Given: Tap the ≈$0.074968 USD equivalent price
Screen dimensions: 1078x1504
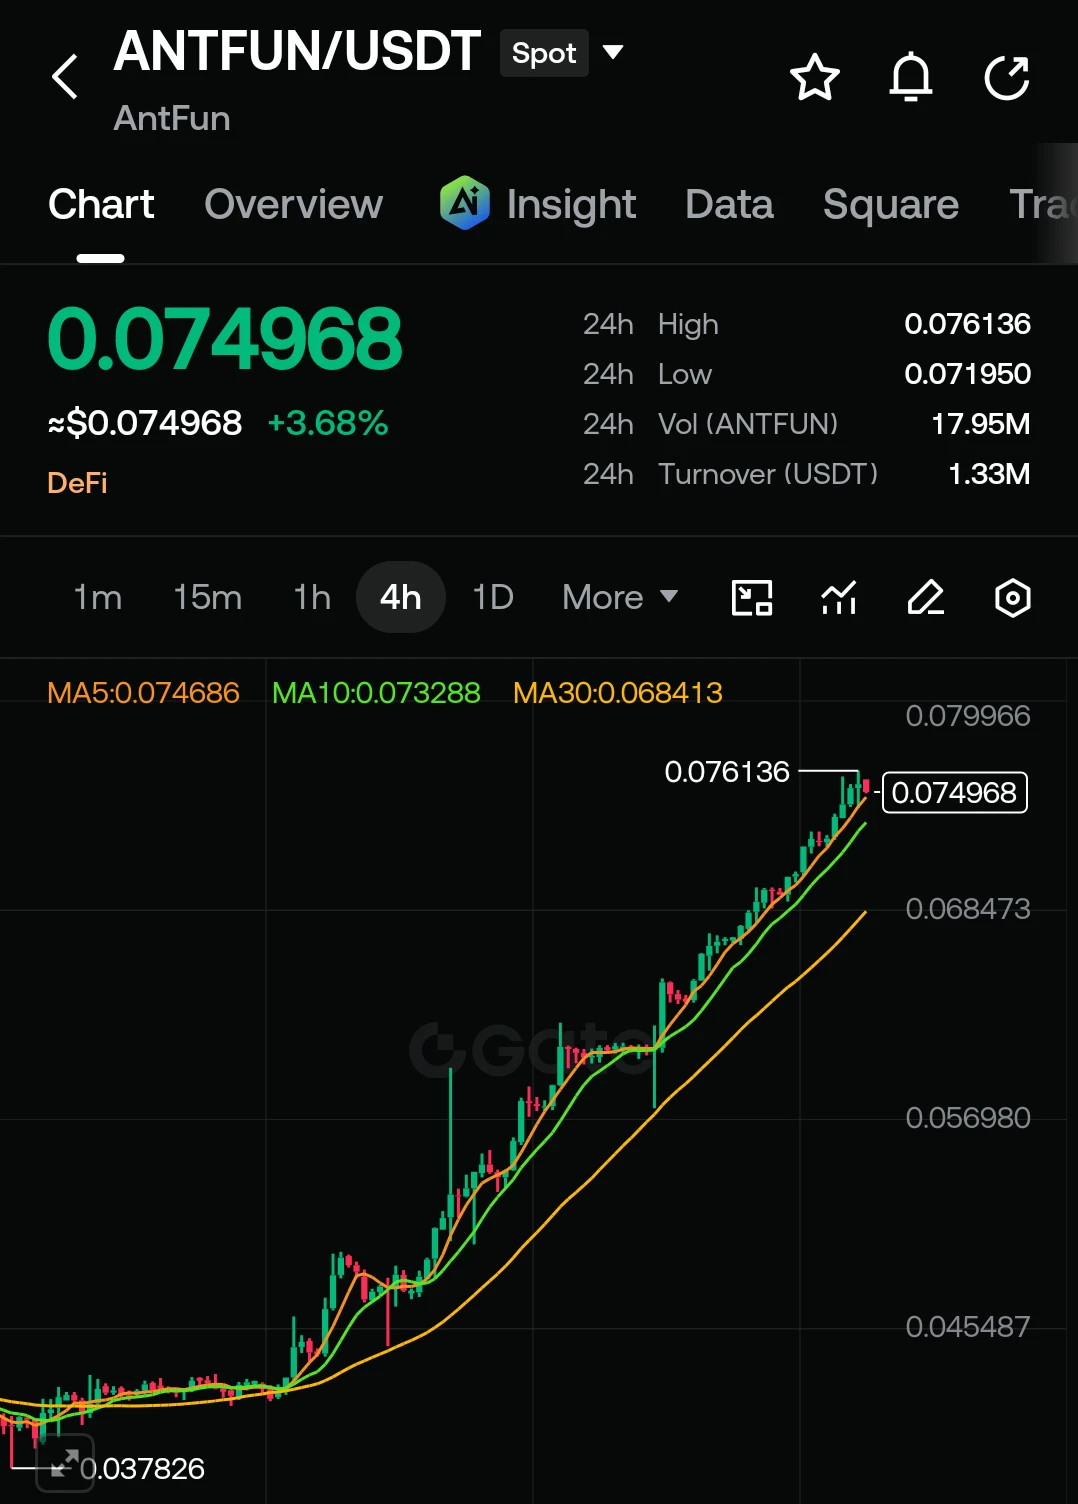Looking at the screenshot, I should click(x=145, y=423).
